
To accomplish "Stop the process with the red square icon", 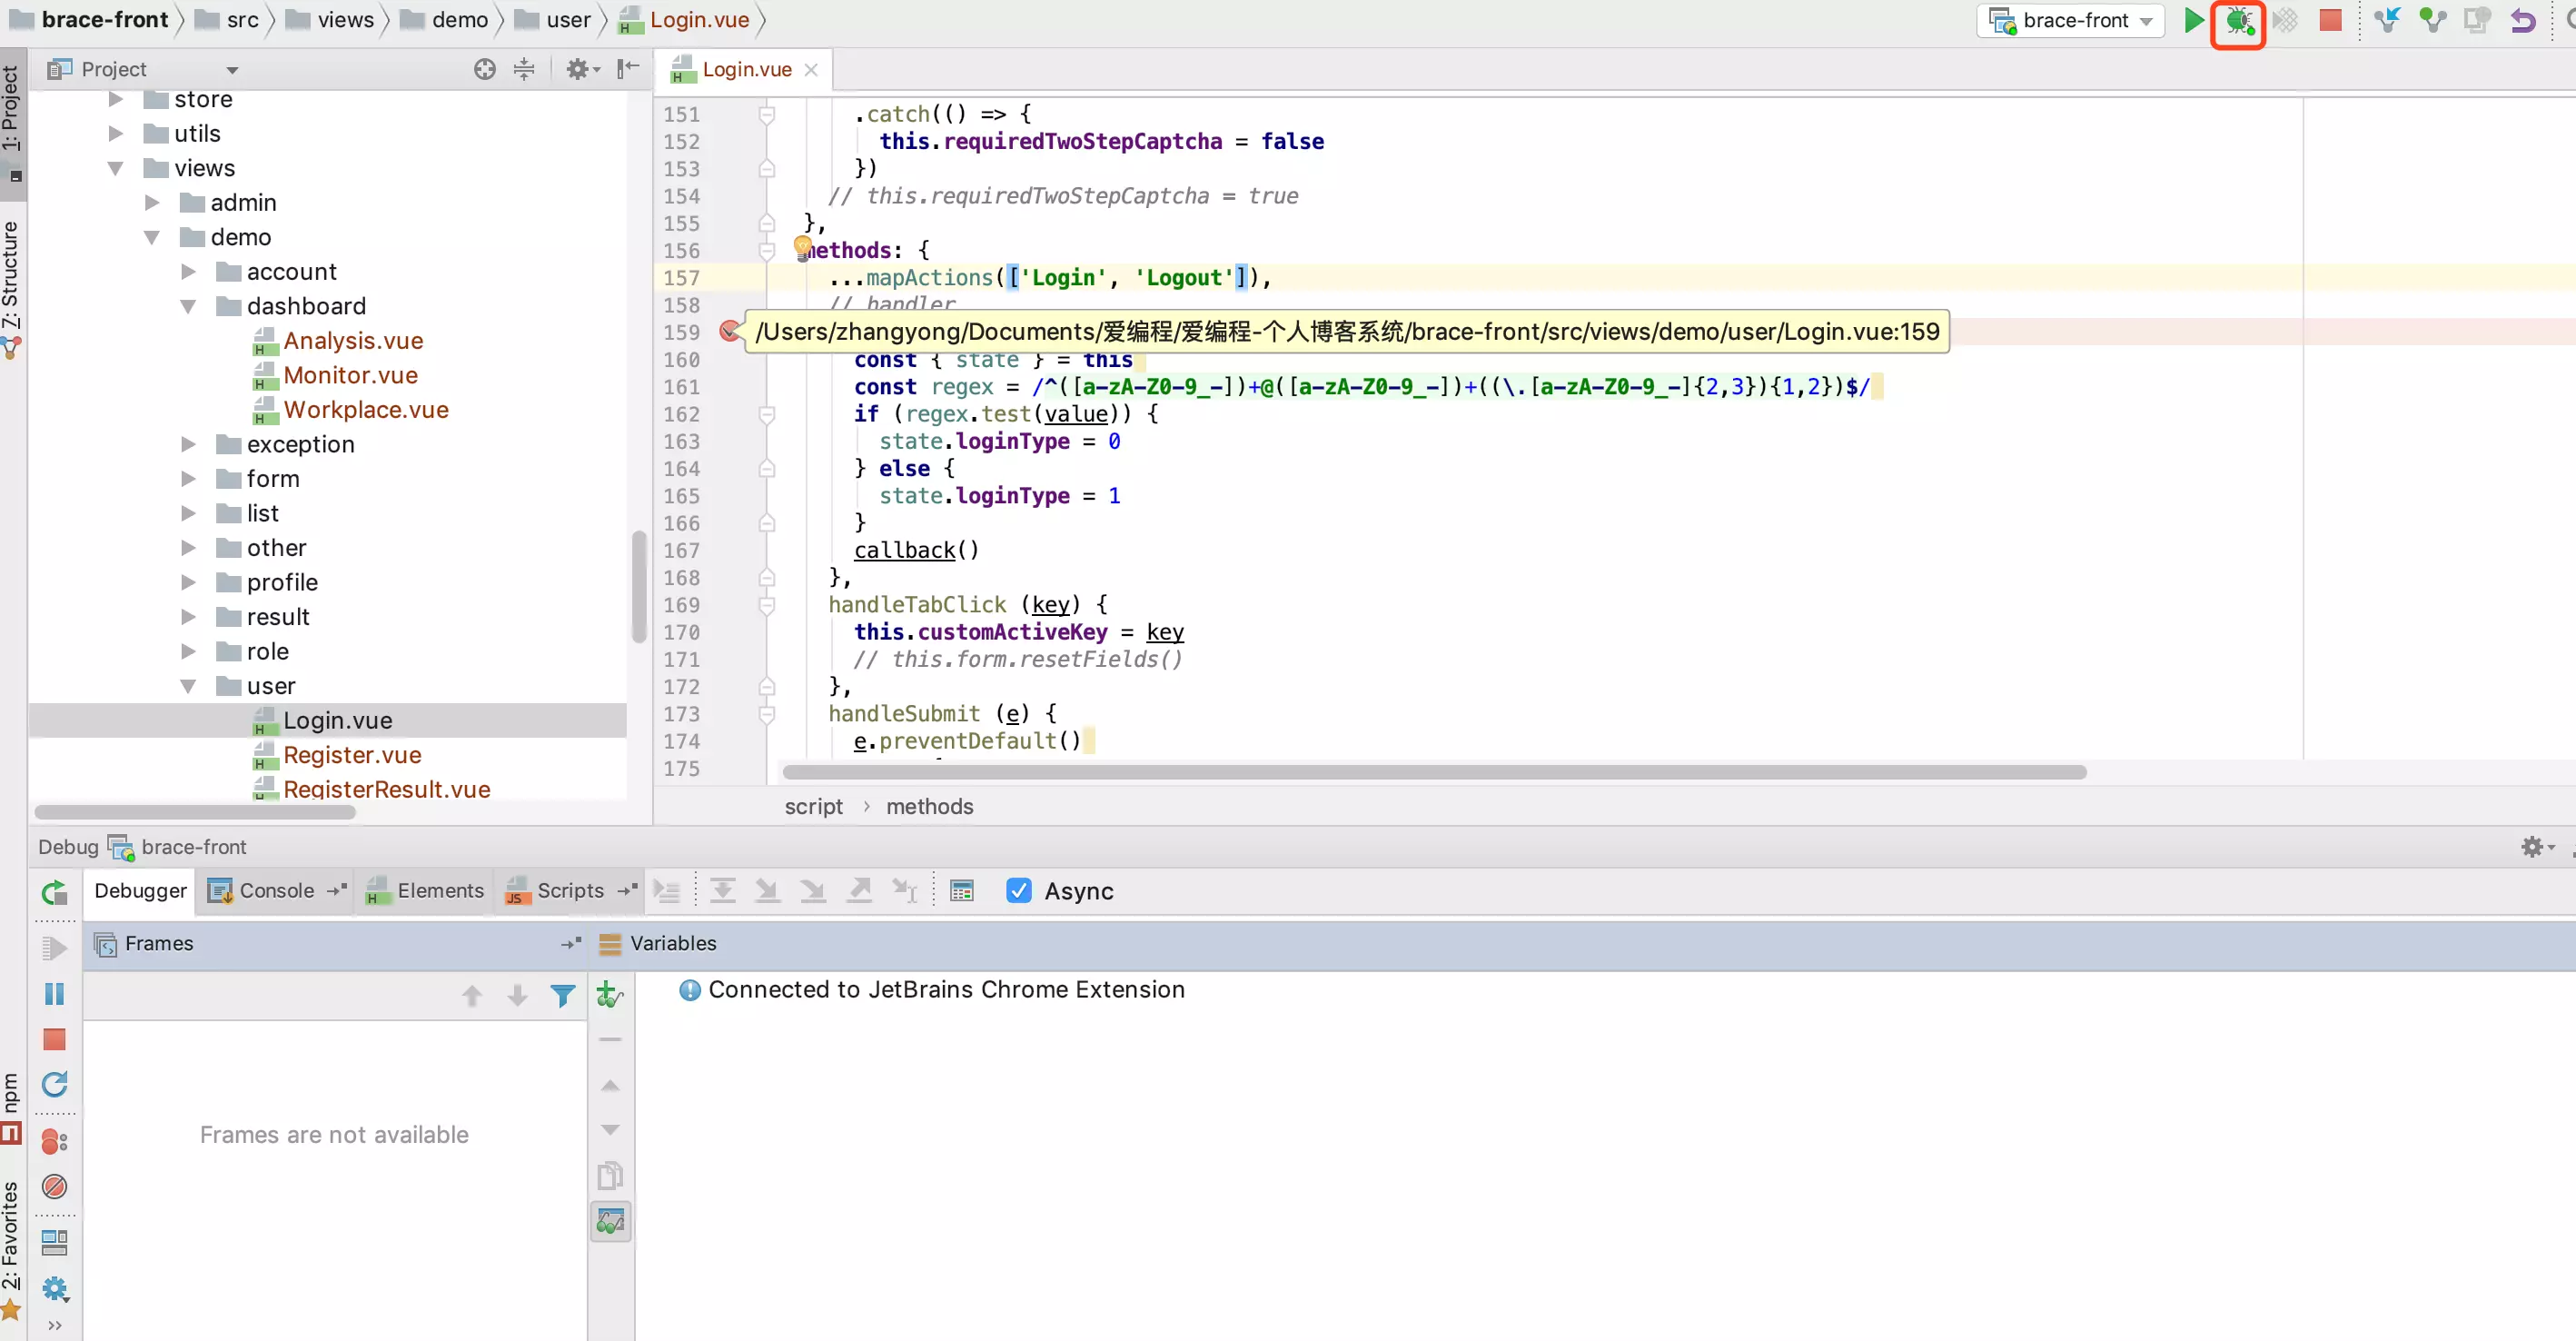I will pos(2330,20).
